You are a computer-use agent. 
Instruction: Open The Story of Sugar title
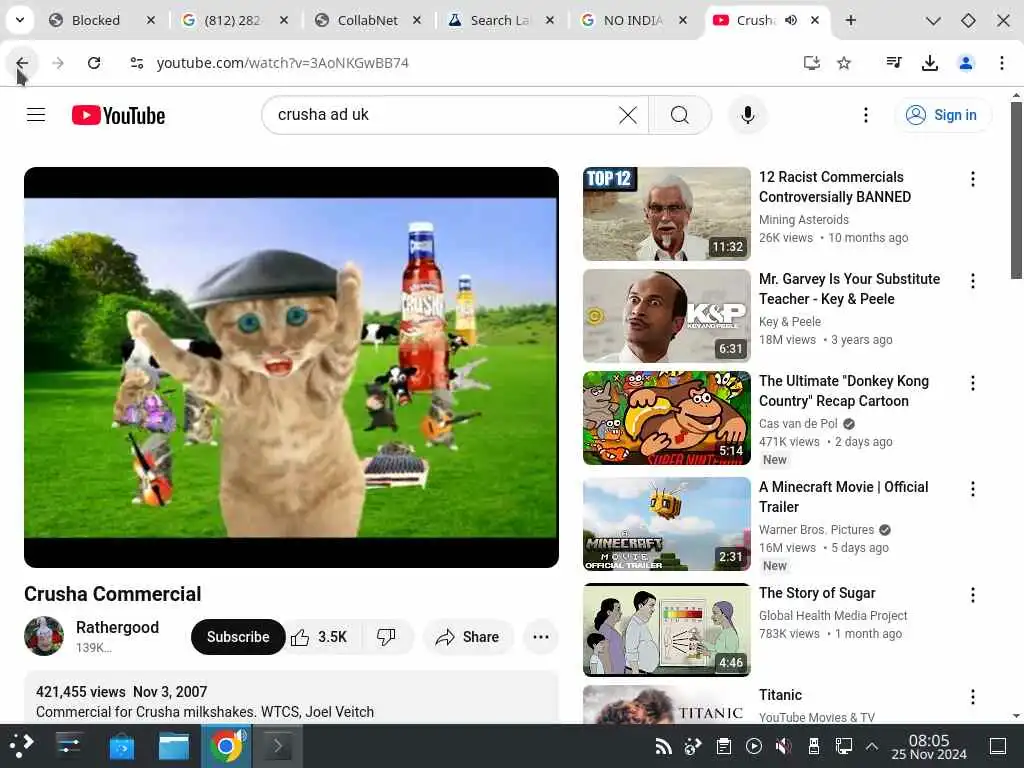817,593
